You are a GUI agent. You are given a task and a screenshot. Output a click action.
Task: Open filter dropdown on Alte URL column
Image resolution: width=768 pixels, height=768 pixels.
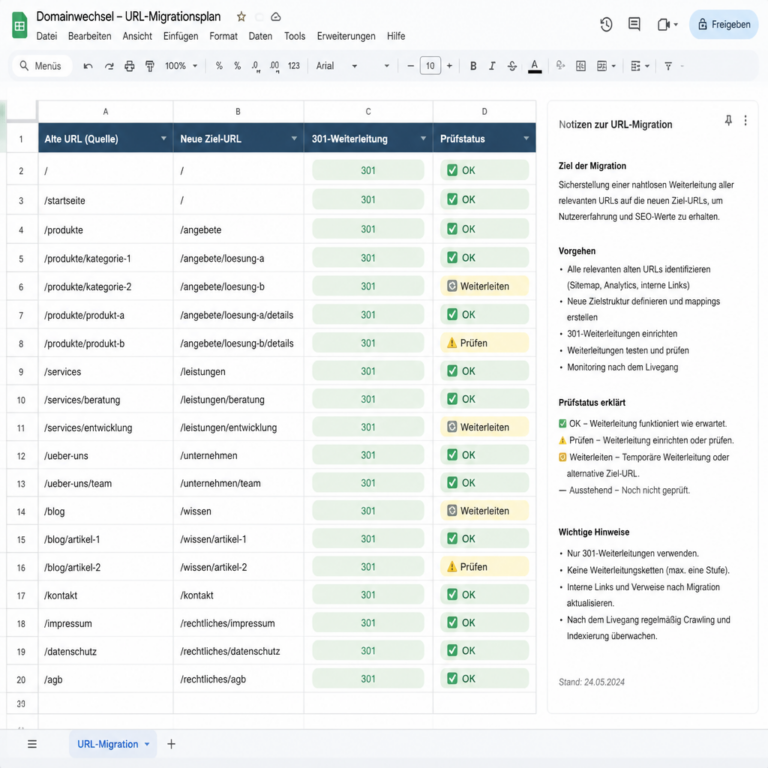(x=164, y=139)
